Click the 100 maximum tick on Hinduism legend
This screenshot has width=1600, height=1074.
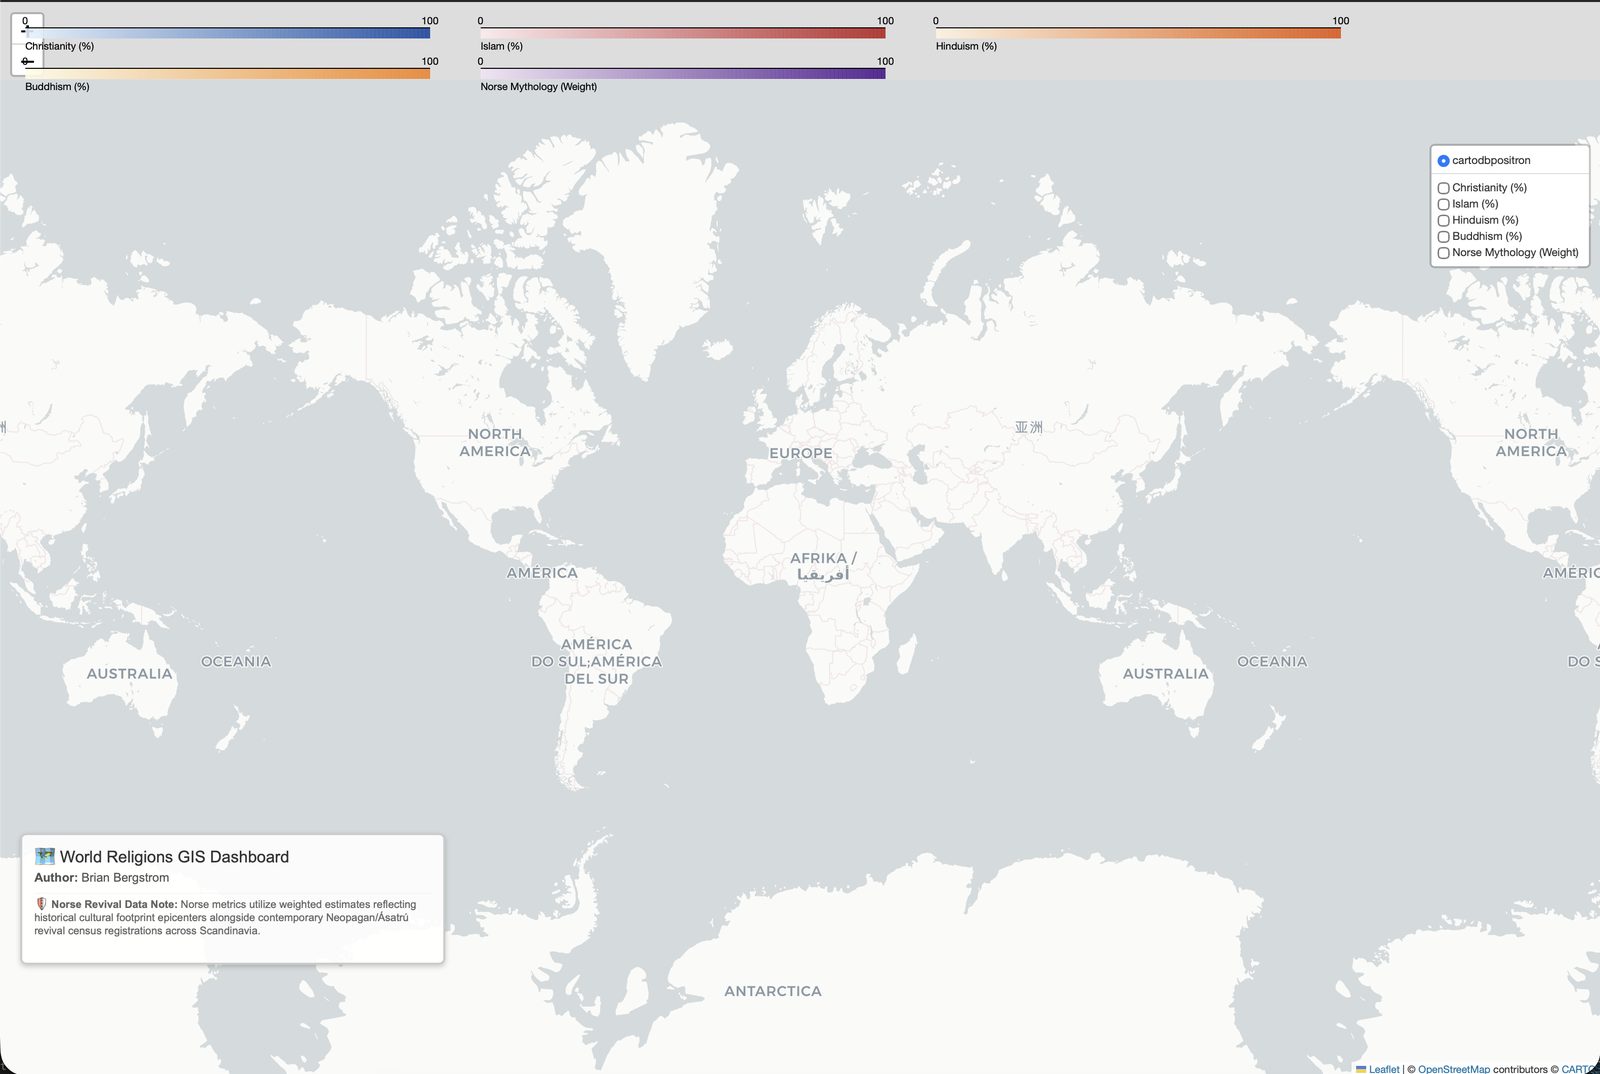pos(1340,20)
